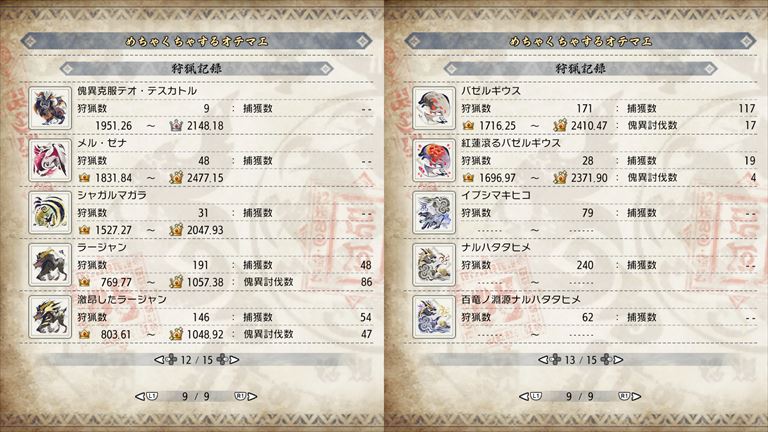Click the L1 previous tab arrow on left panel
This screenshot has height=432, width=768.
click(146, 396)
